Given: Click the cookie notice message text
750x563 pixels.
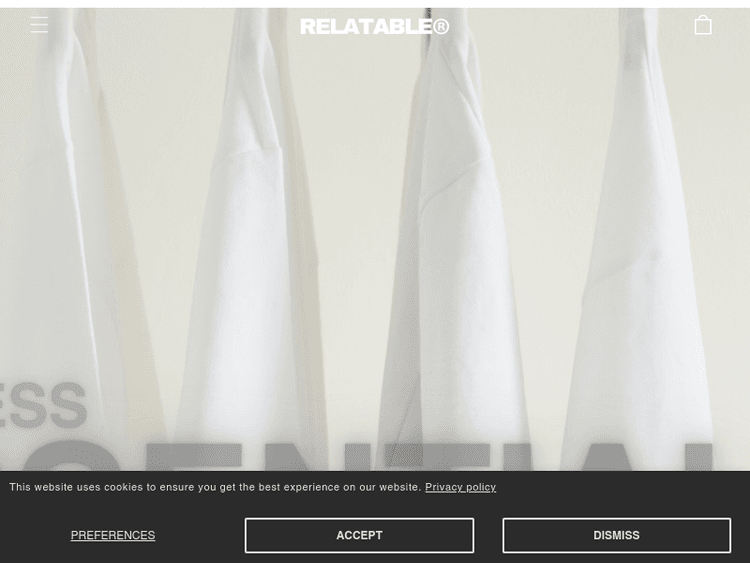Looking at the screenshot, I should [215, 487].
